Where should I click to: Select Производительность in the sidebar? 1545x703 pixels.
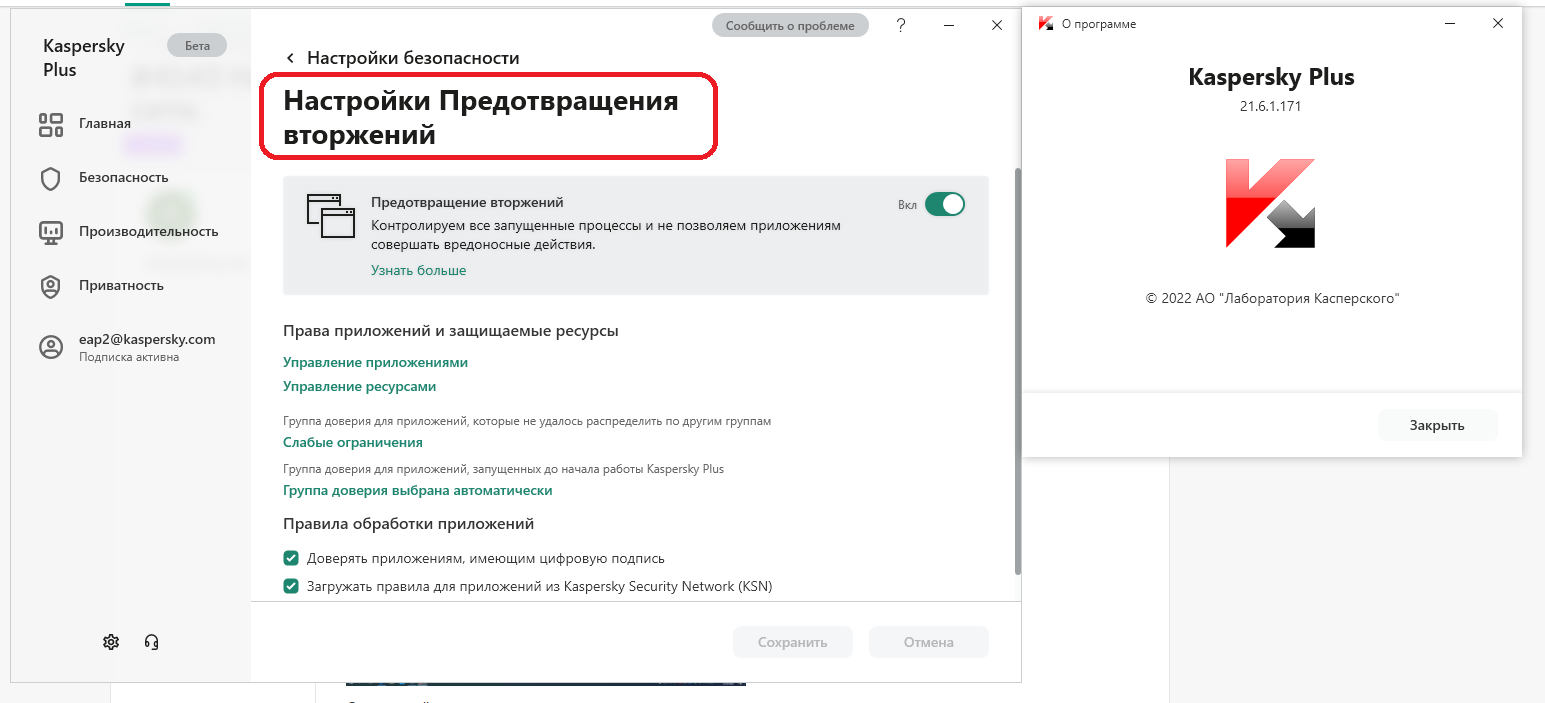pos(148,232)
